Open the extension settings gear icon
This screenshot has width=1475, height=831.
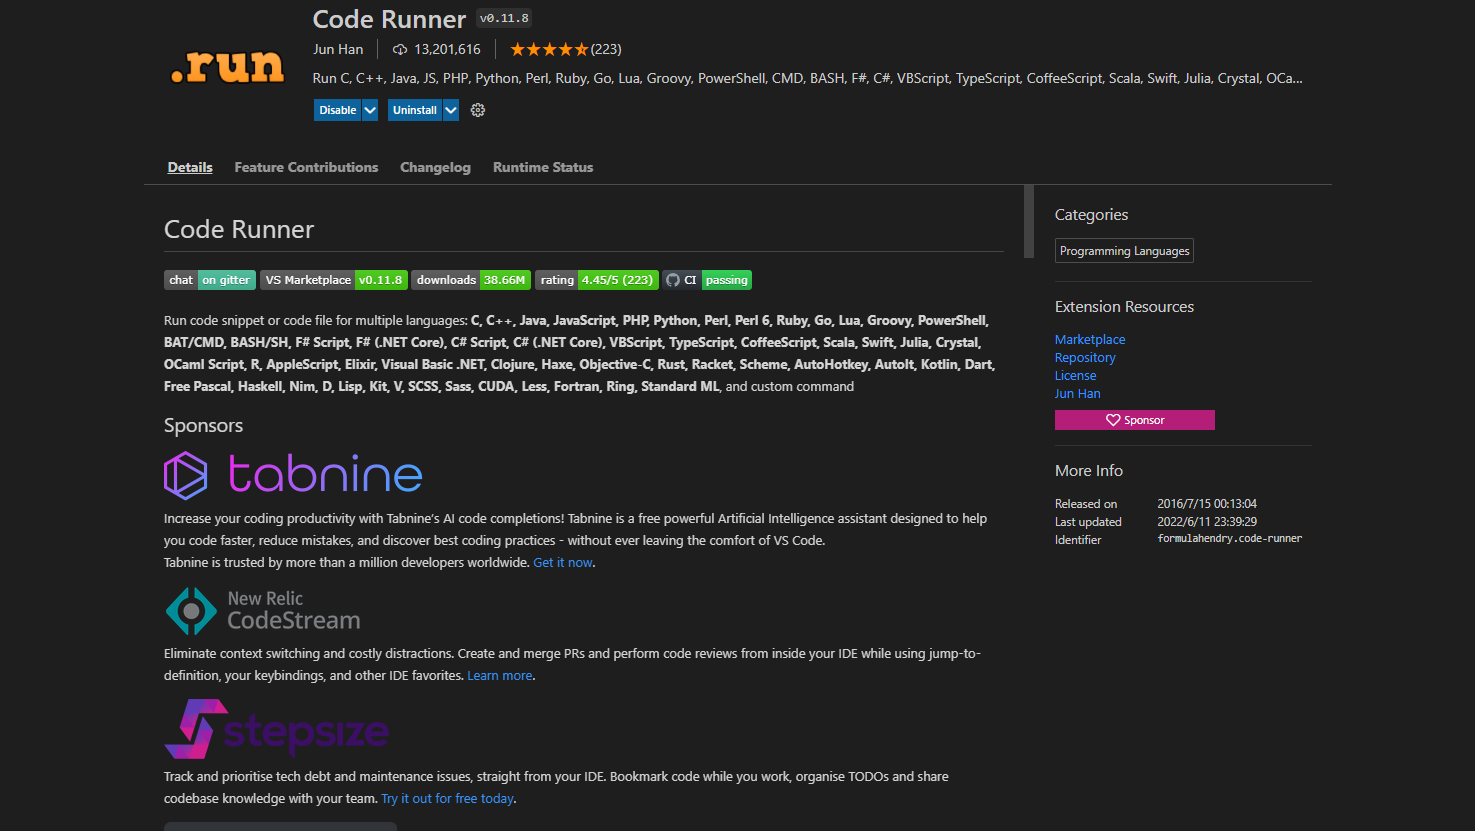(x=478, y=110)
